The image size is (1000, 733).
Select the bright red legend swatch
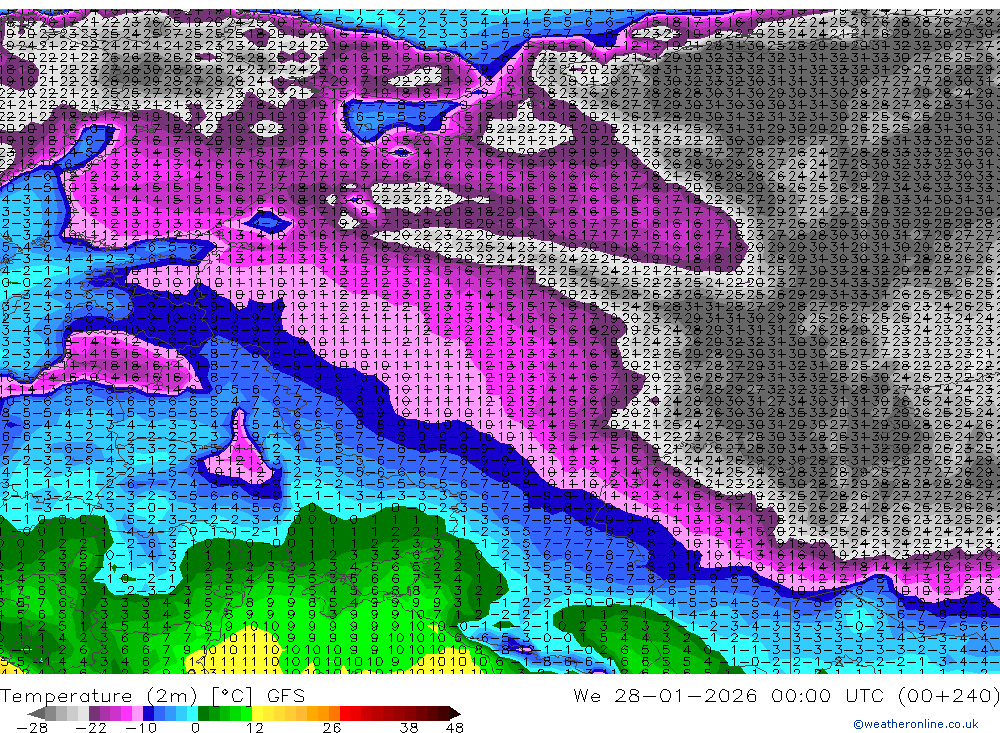pos(345,713)
